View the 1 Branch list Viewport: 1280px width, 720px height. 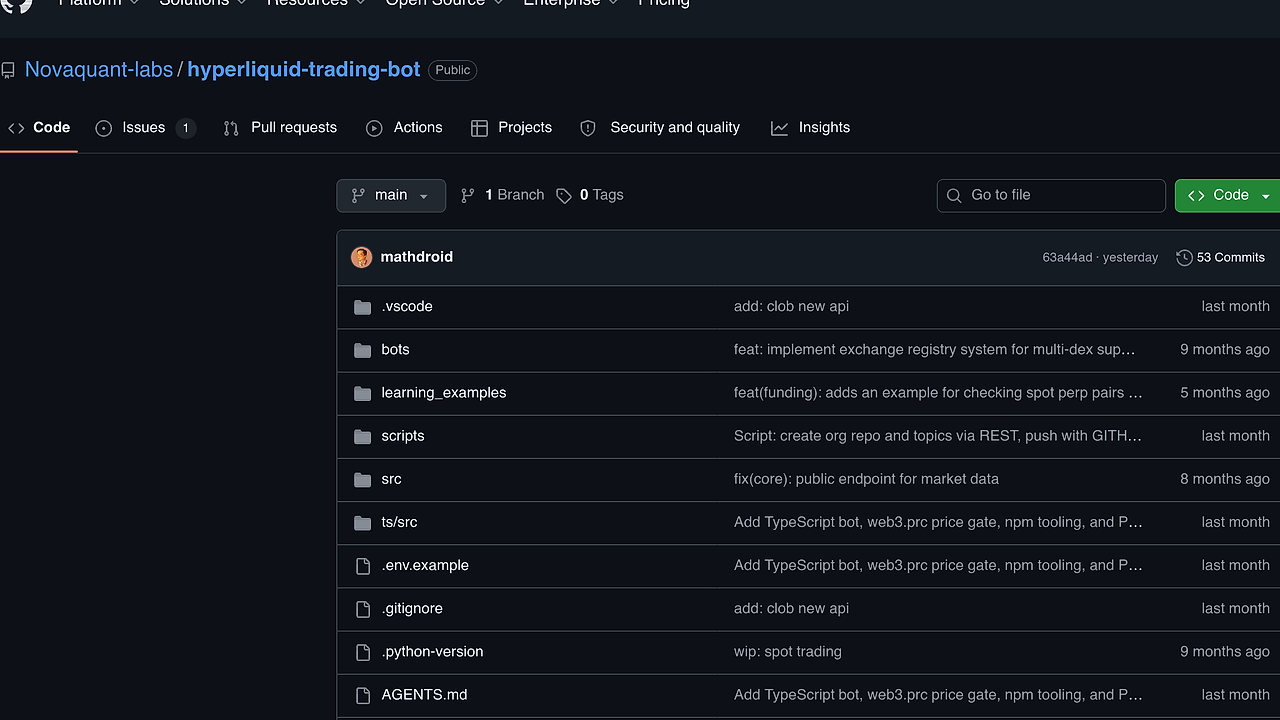tap(502, 195)
